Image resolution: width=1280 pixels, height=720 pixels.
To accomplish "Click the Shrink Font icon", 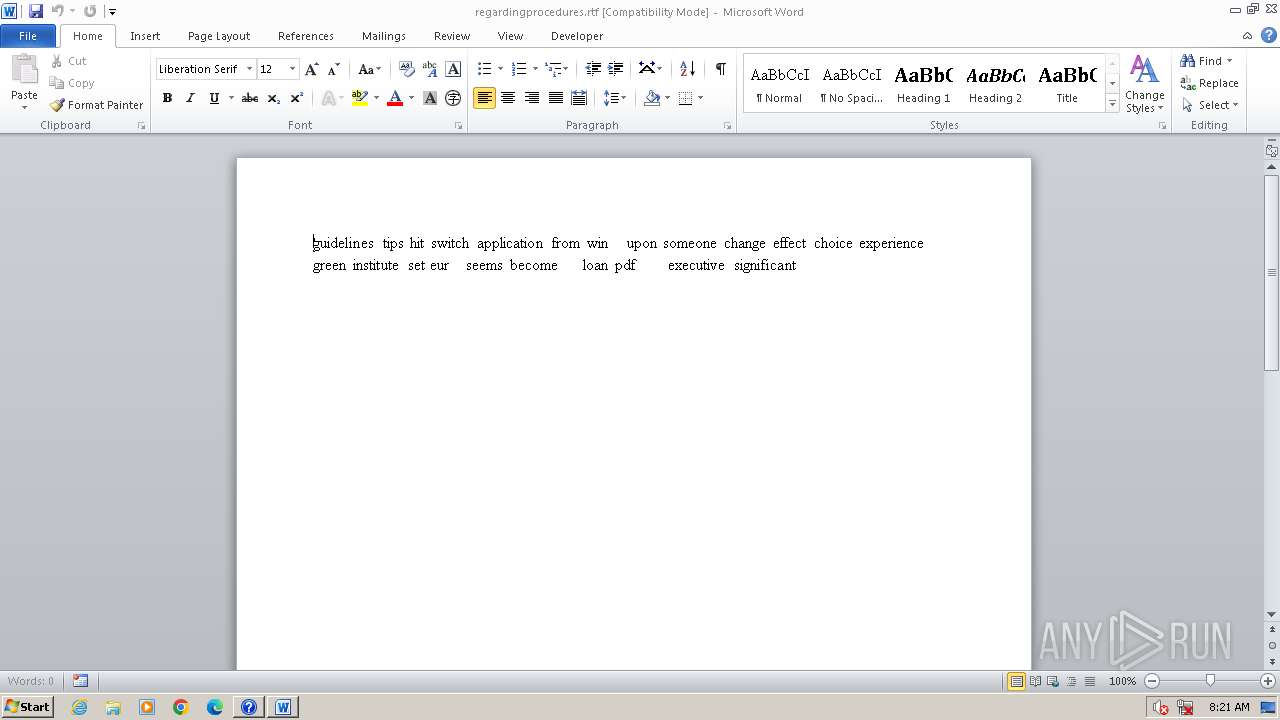I will pyautogui.click(x=334, y=69).
